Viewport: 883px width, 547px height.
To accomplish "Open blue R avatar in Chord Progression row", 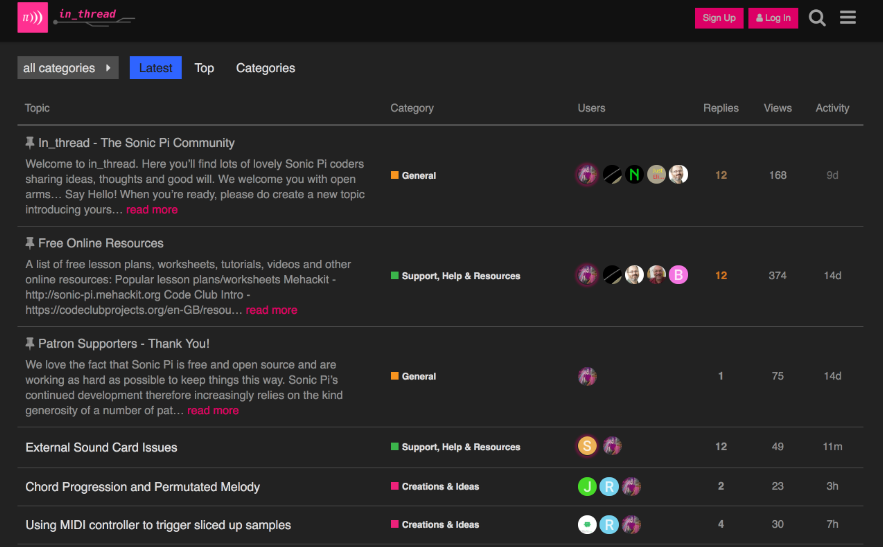I will [609, 486].
